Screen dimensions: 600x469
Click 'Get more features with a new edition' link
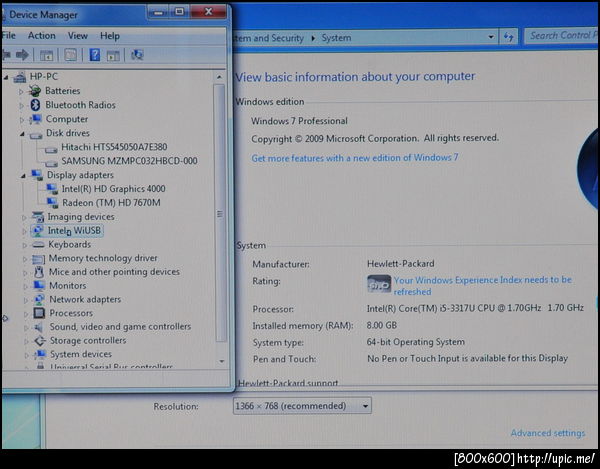click(x=354, y=158)
